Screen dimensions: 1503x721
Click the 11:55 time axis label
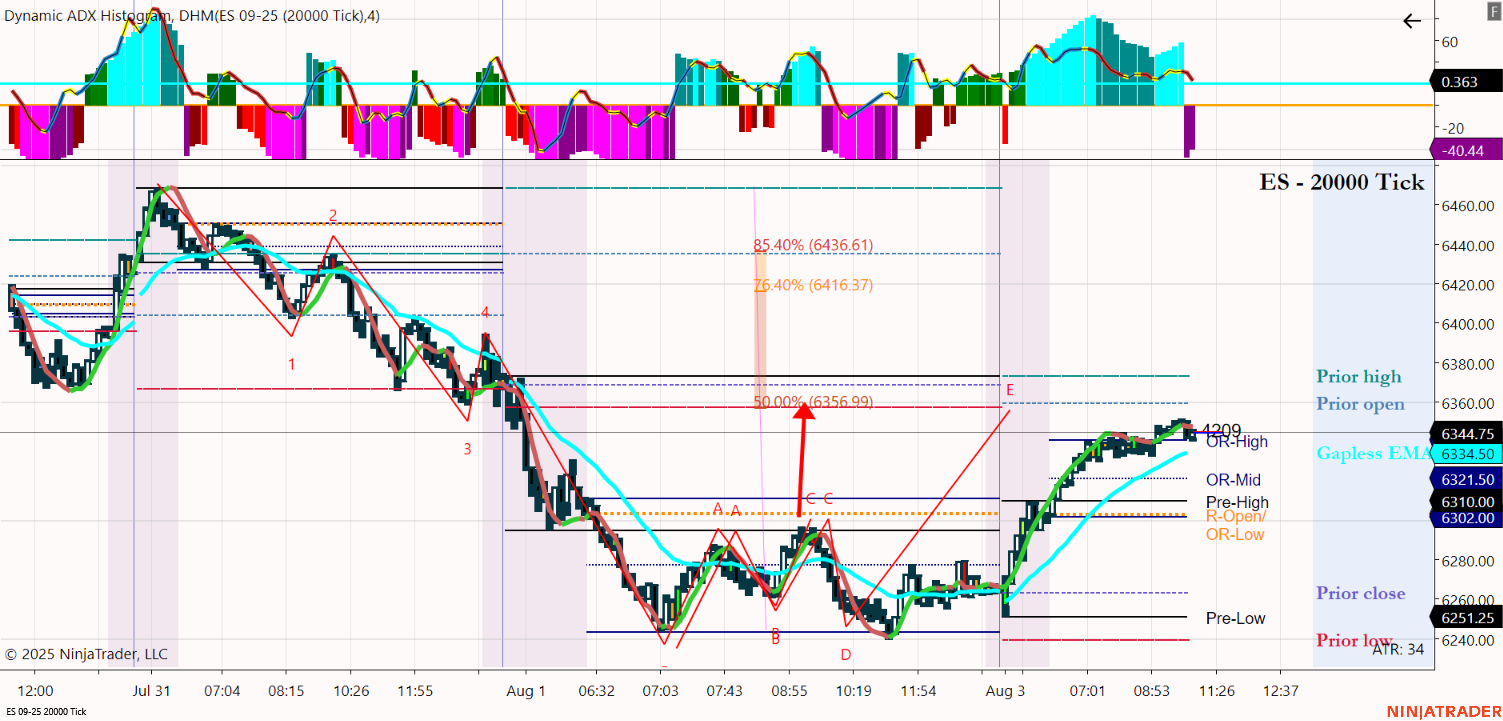pyautogui.click(x=415, y=690)
